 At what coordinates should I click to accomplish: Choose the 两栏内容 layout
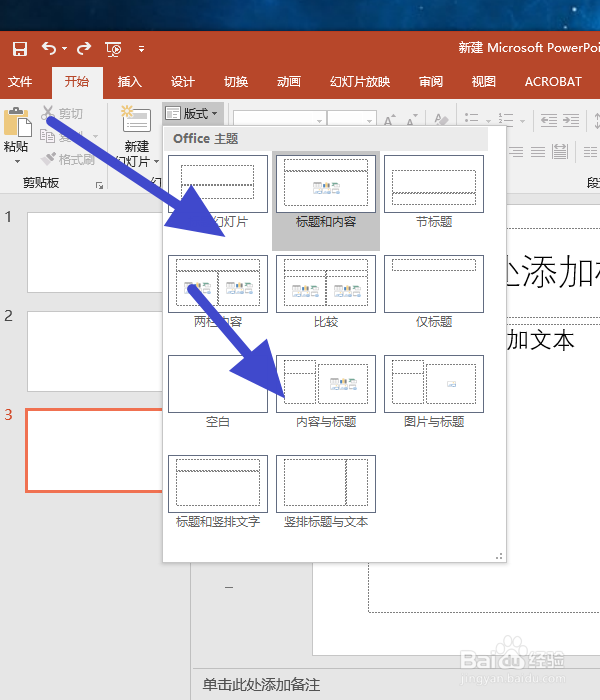[x=218, y=291]
